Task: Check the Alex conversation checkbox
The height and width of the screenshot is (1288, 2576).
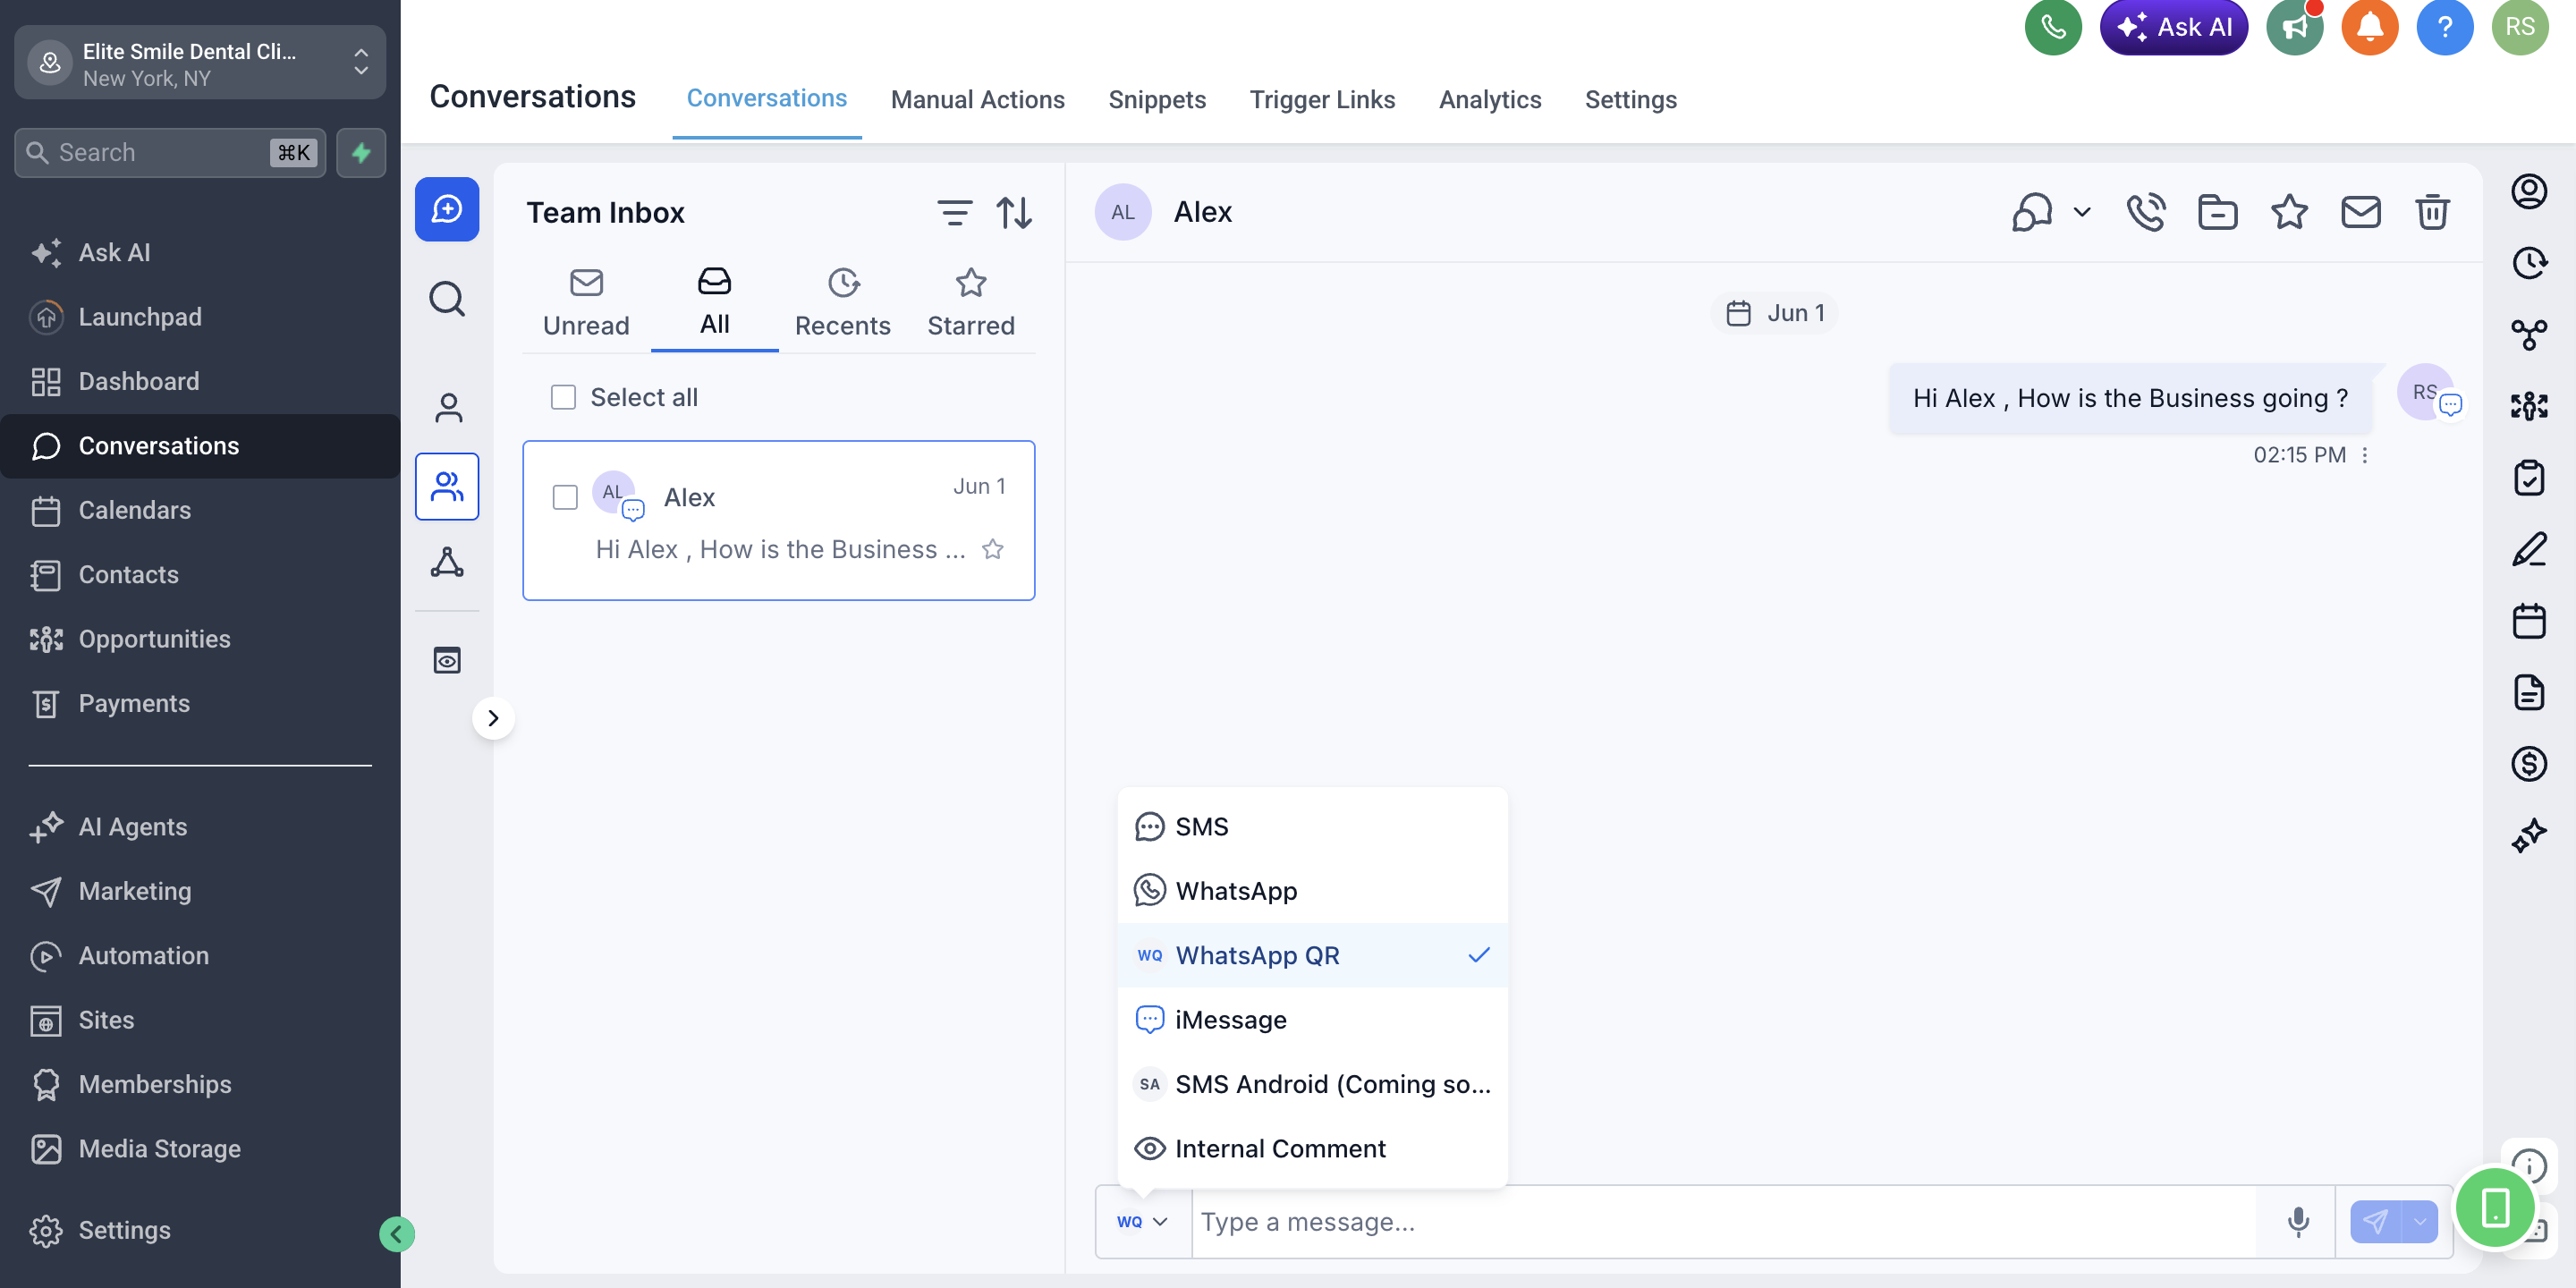Action: [x=565, y=497]
